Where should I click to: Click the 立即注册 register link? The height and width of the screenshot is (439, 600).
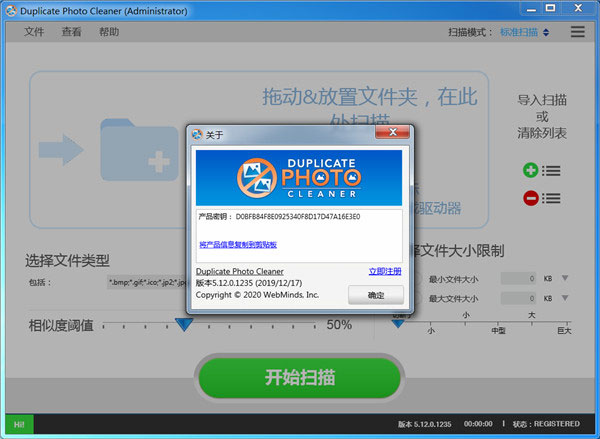point(385,271)
